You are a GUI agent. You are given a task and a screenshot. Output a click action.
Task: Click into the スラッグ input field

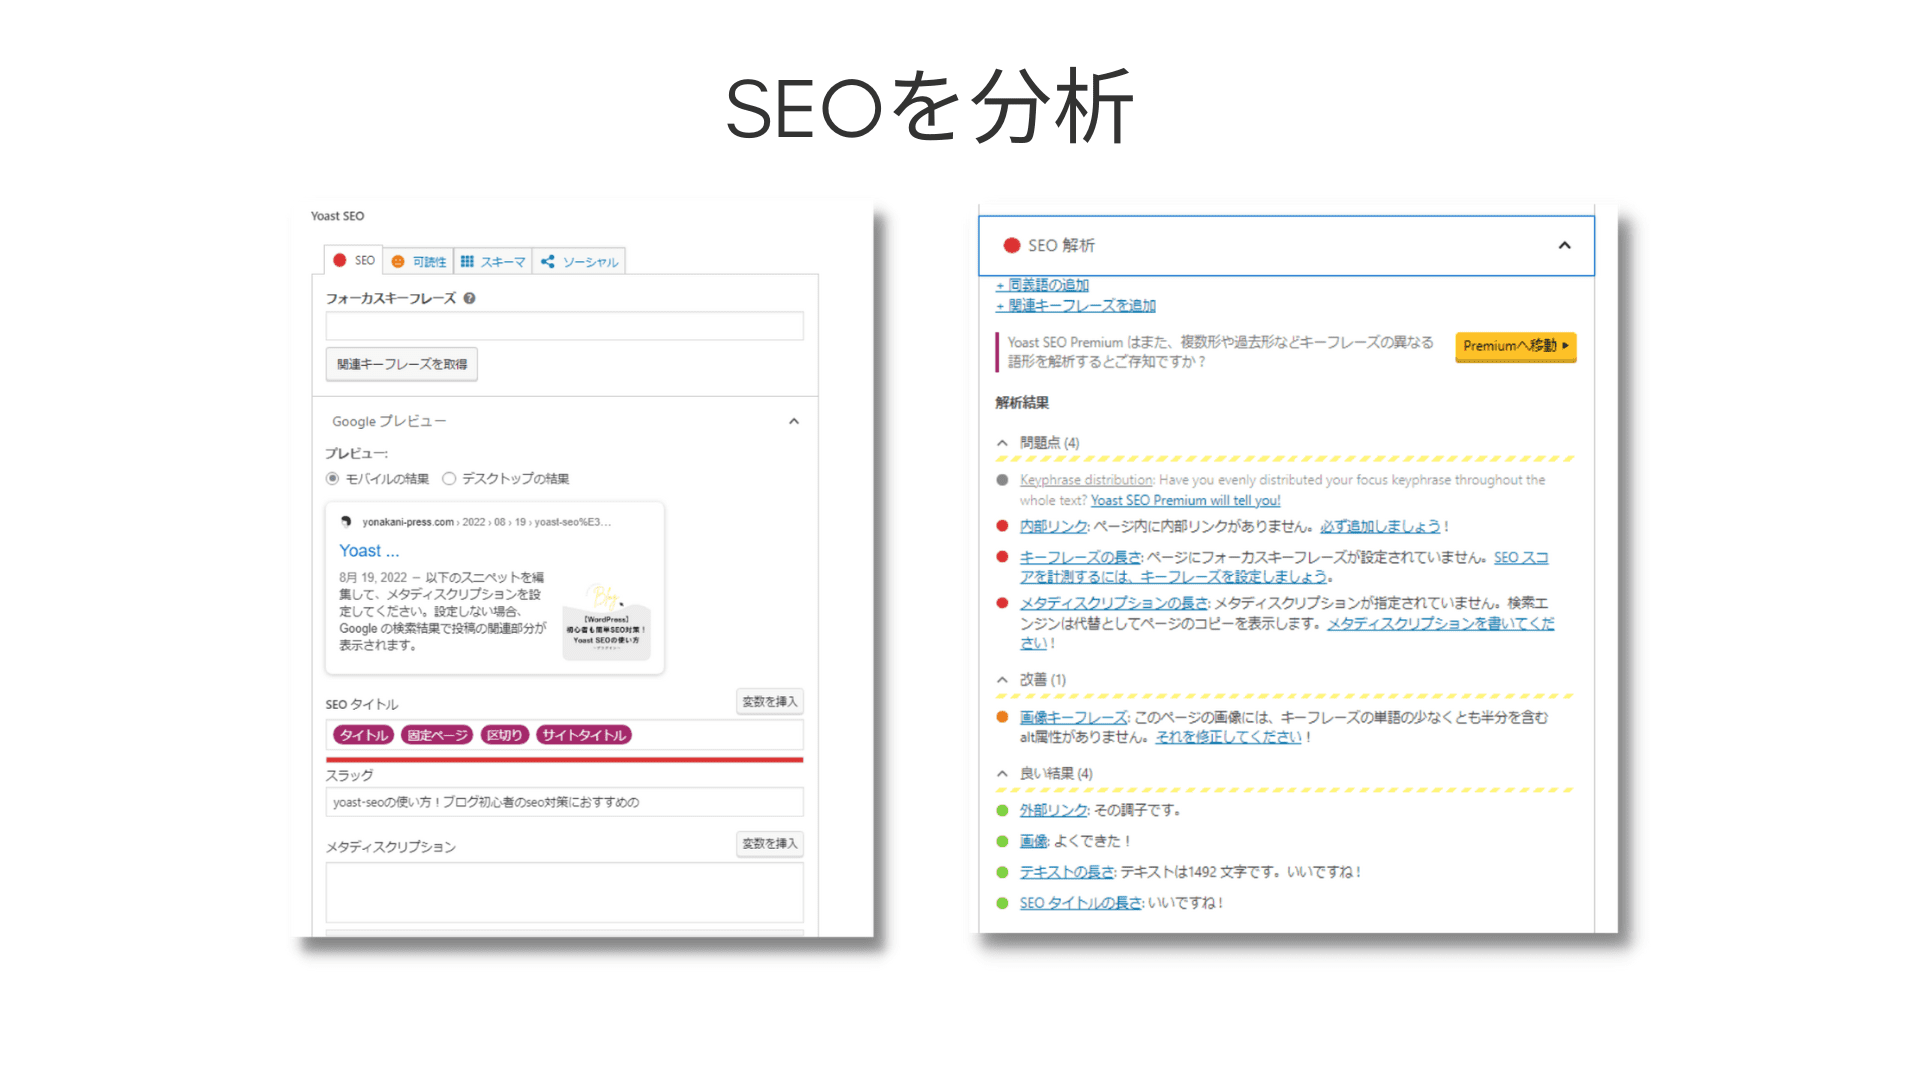564,802
